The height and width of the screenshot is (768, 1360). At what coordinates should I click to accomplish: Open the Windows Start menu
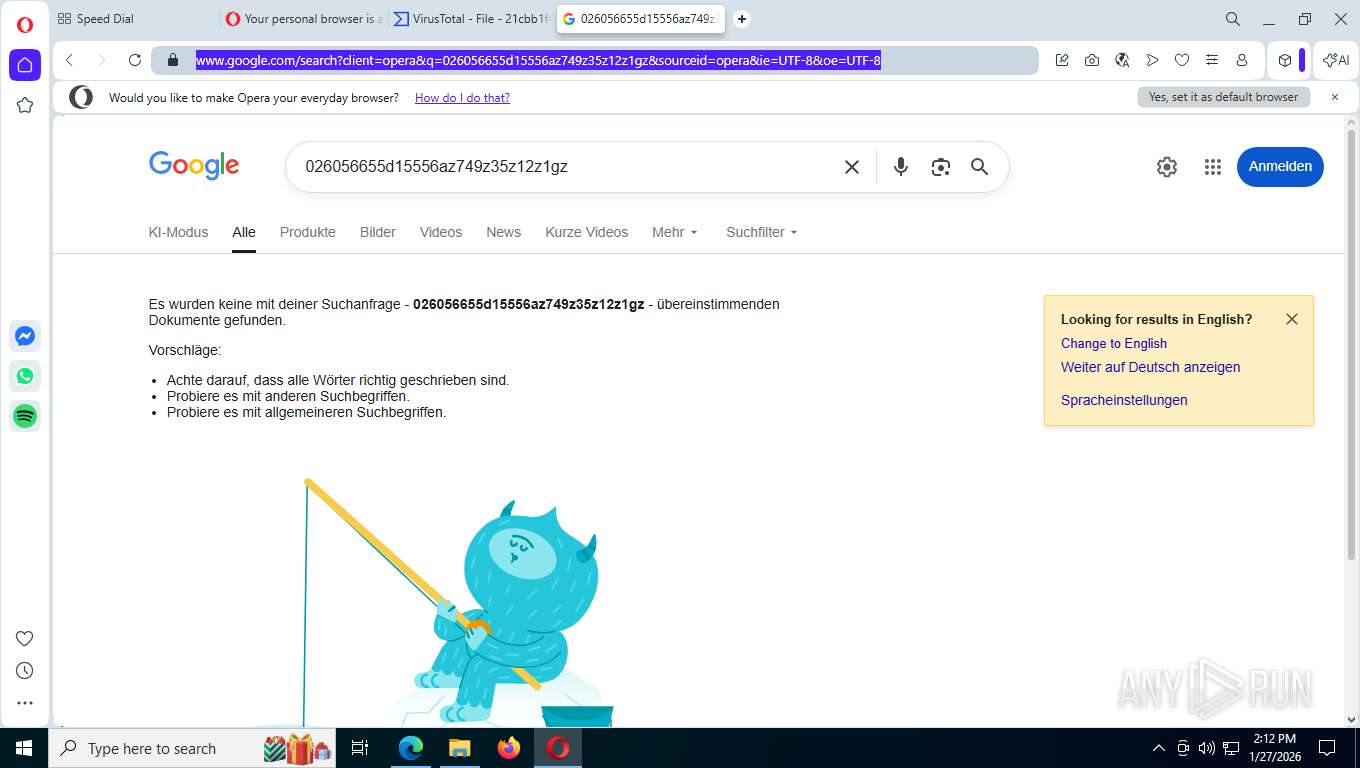(23, 748)
